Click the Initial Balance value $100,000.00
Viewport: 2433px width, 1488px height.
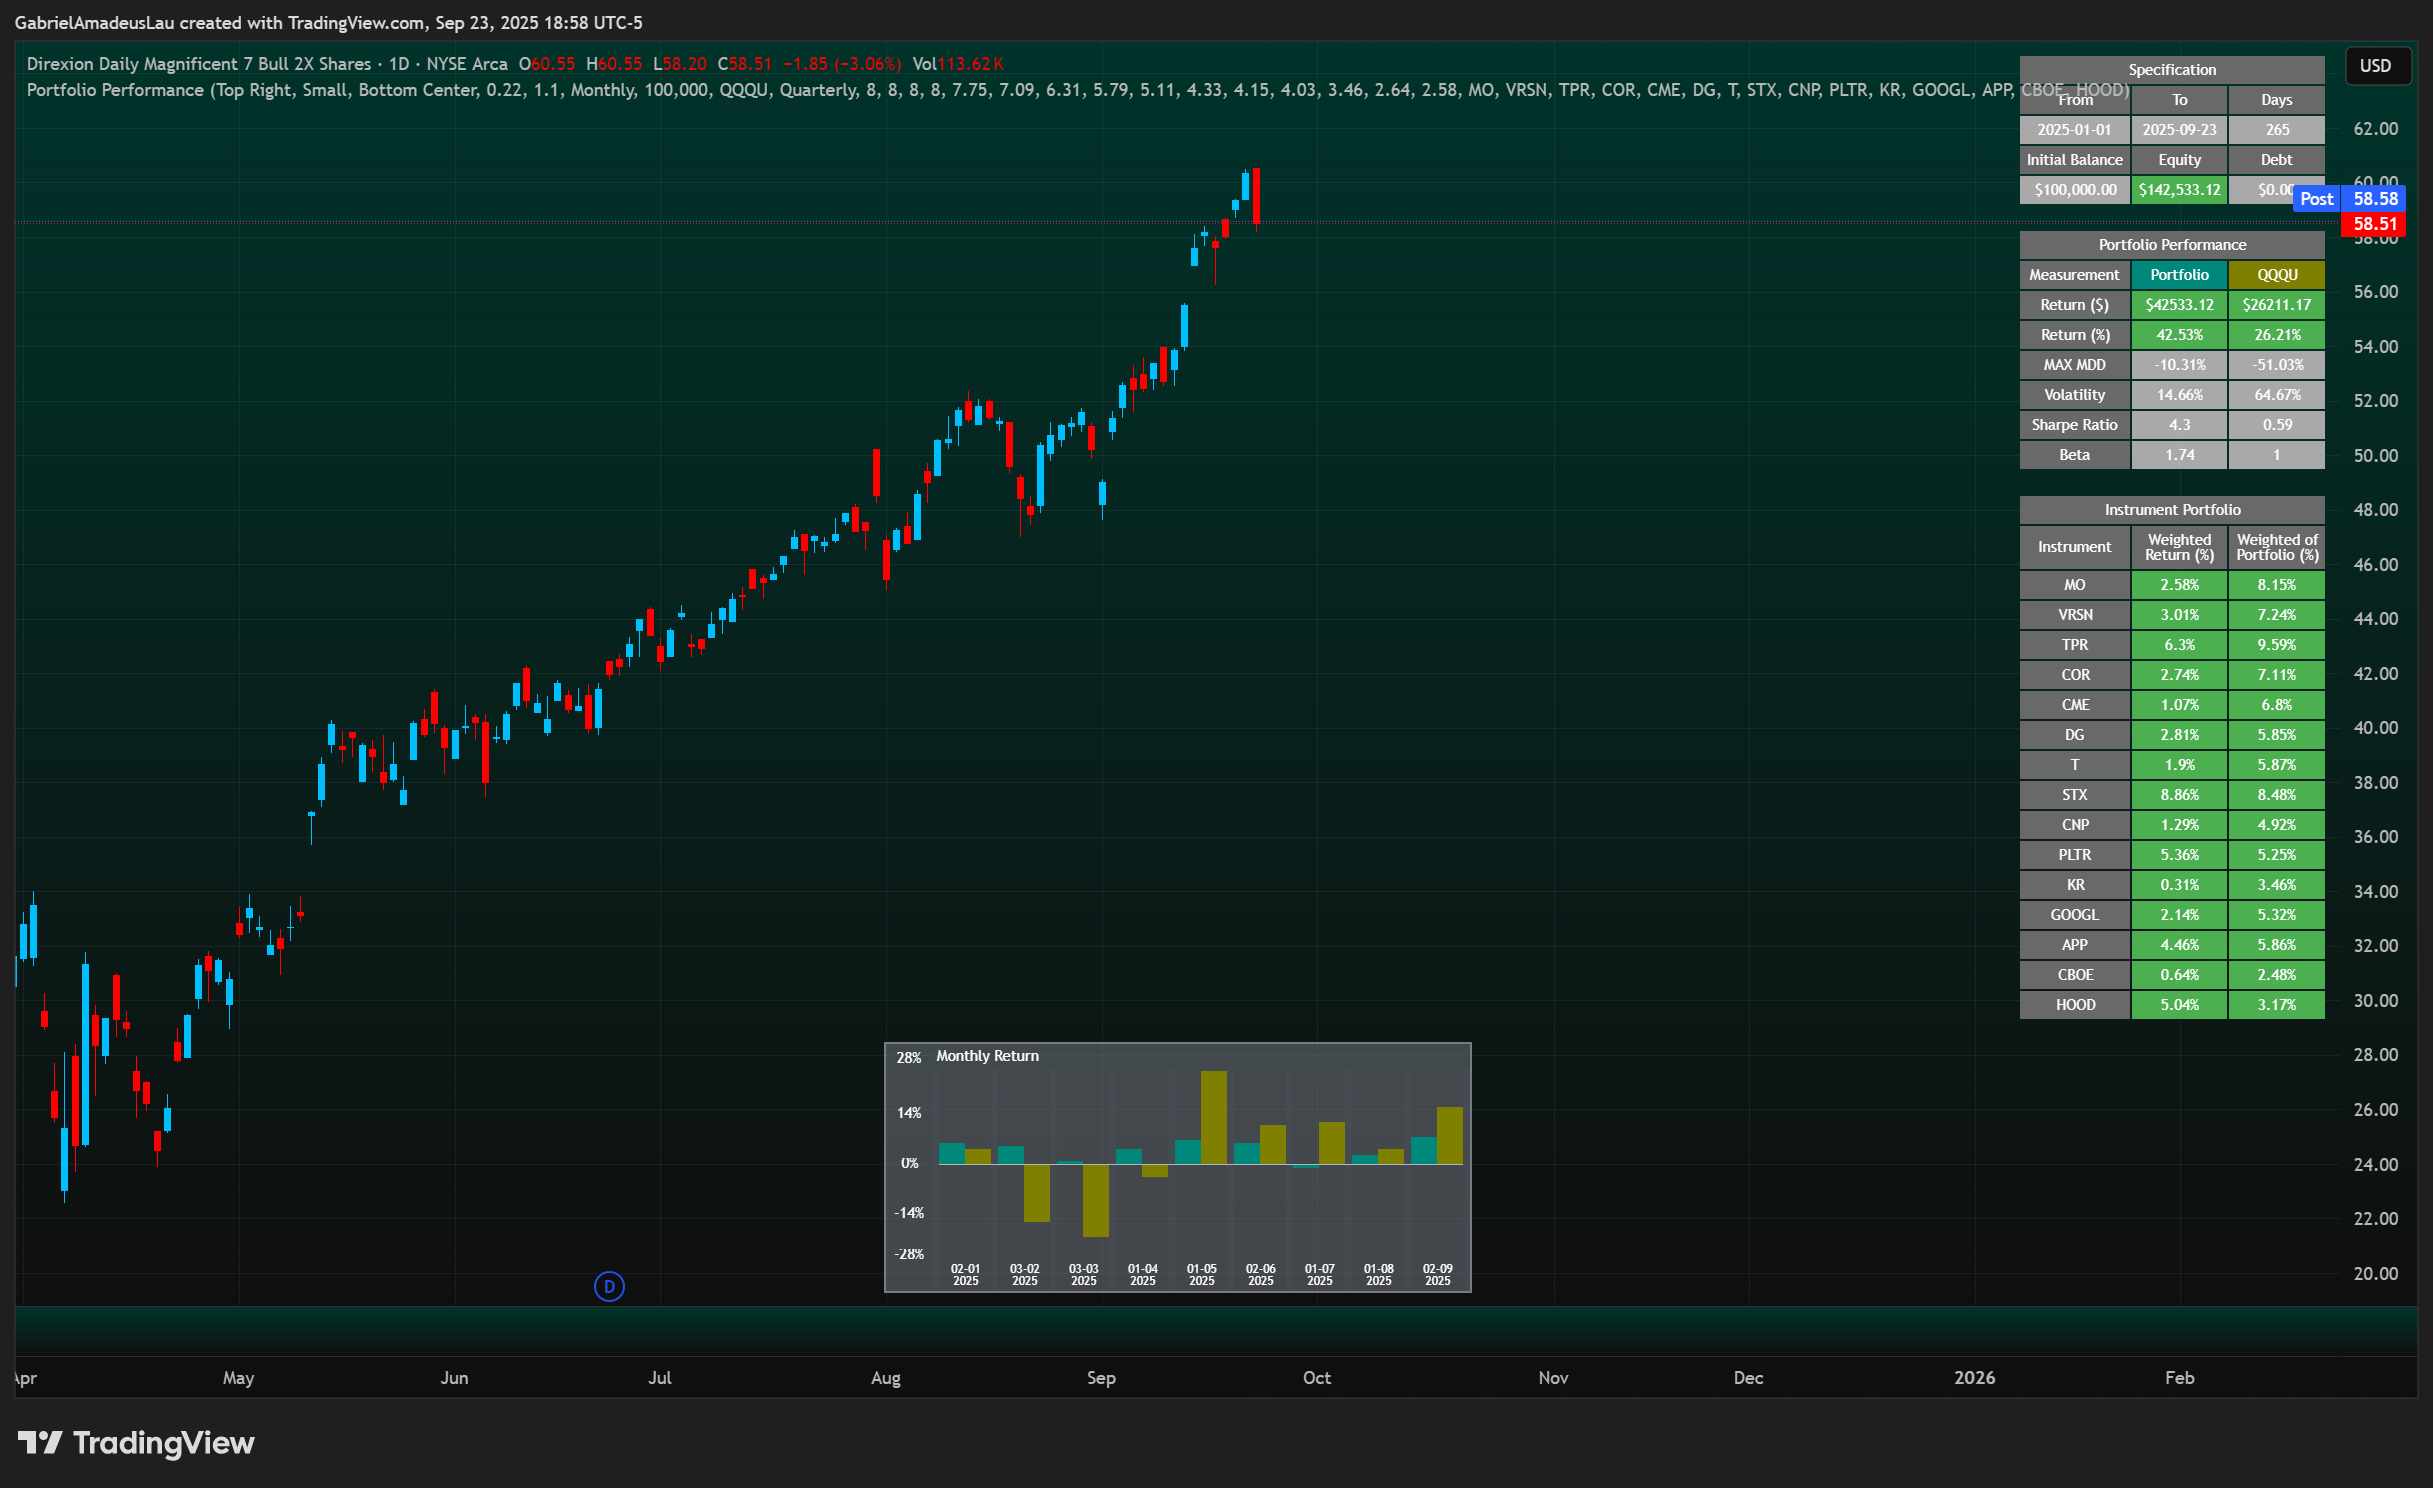tap(2075, 190)
